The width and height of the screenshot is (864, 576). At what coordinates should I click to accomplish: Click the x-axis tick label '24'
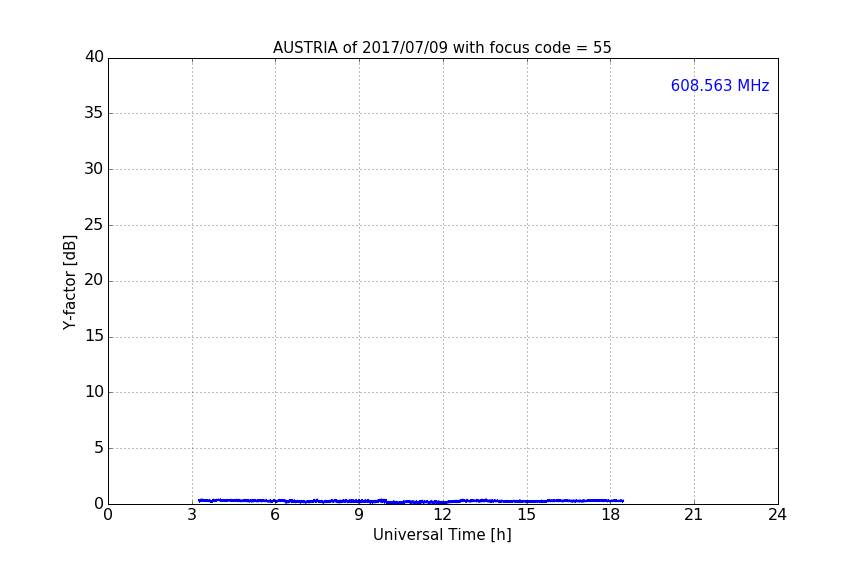coord(777,515)
